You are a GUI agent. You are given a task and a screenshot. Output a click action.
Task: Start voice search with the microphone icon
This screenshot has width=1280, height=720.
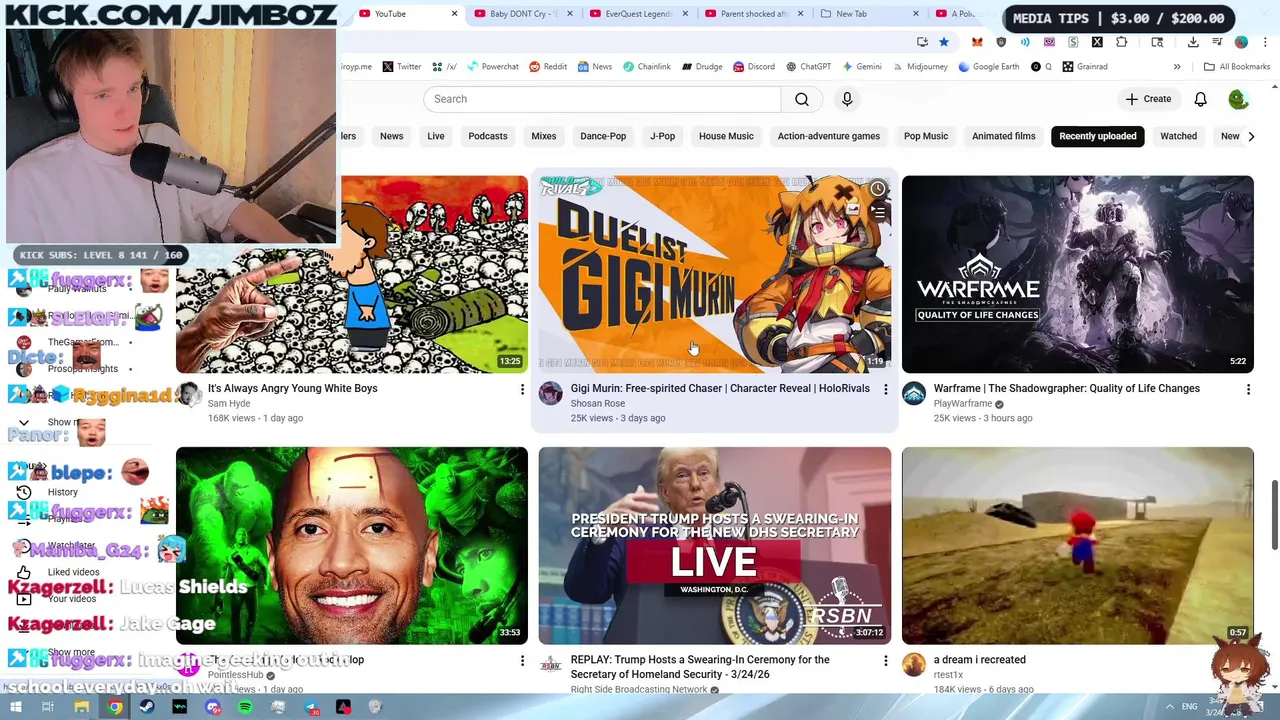[x=847, y=99]
